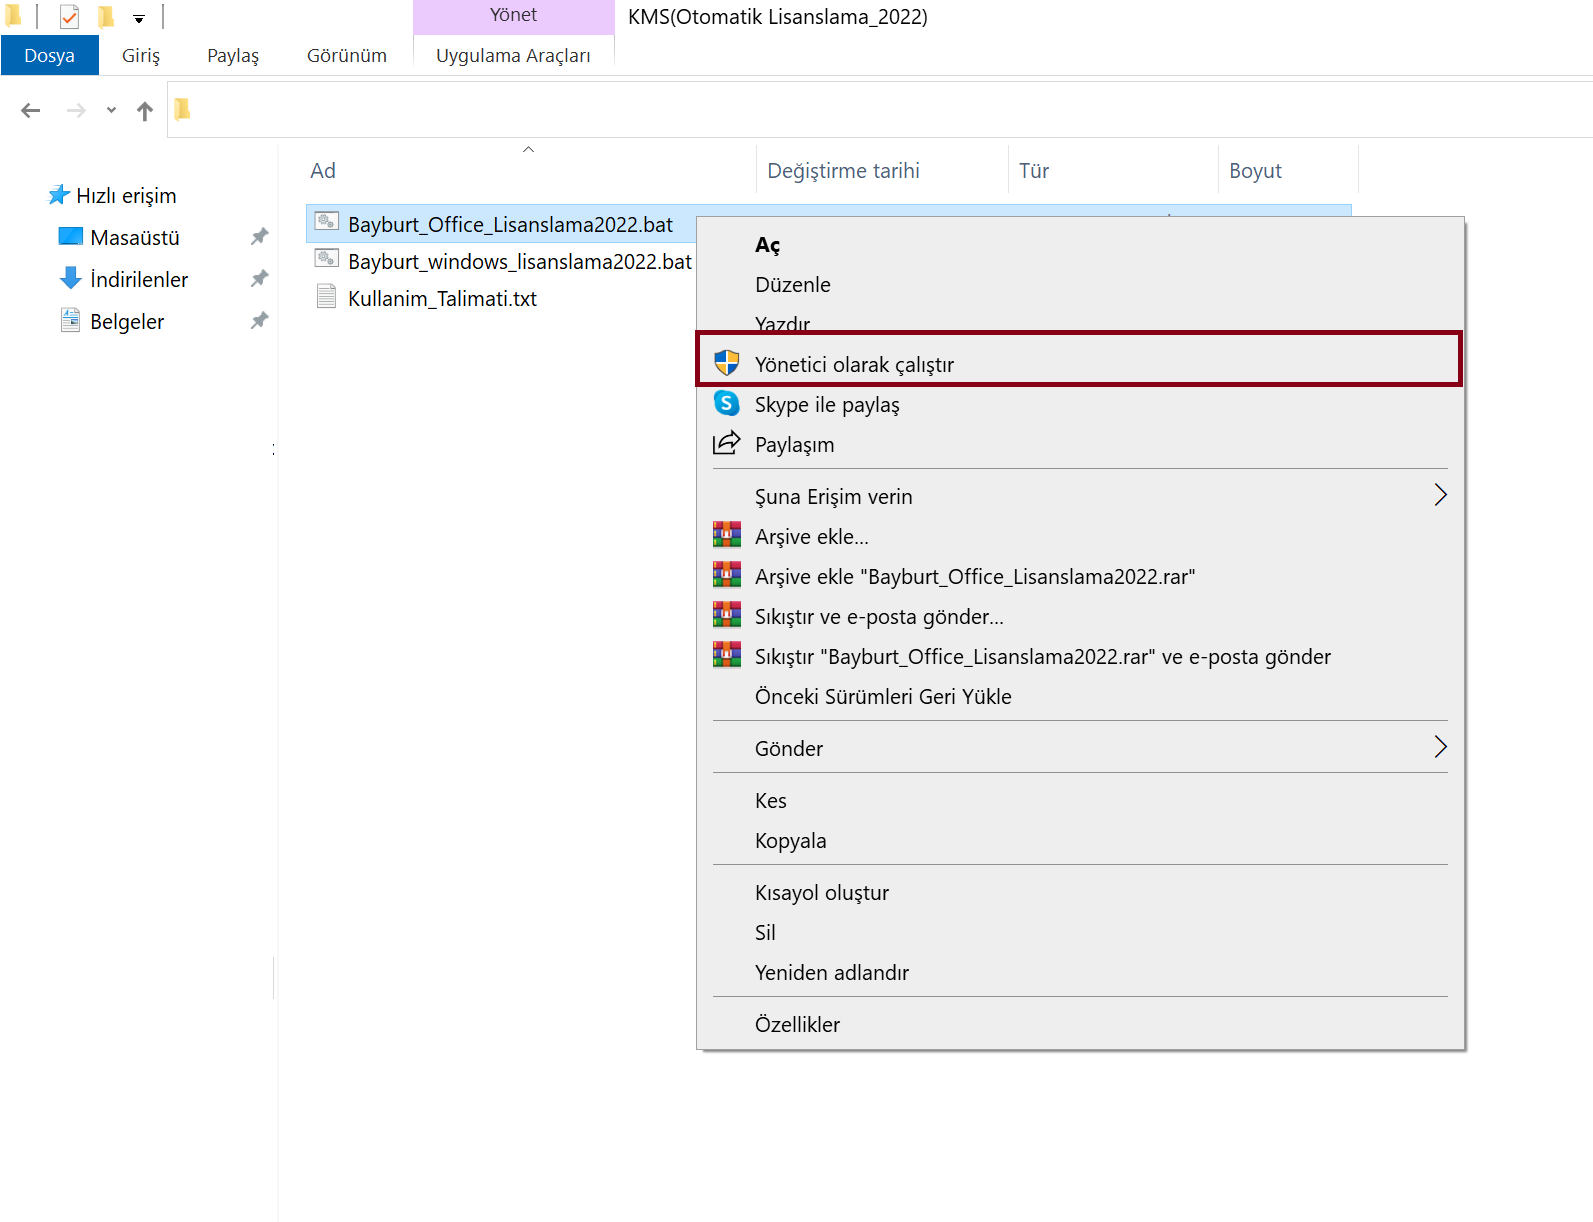This screenshot has width=1593, height=1222.
Task: Click the Kullanim_Talimati.txt file icon
Action: (x=326, y=297)
